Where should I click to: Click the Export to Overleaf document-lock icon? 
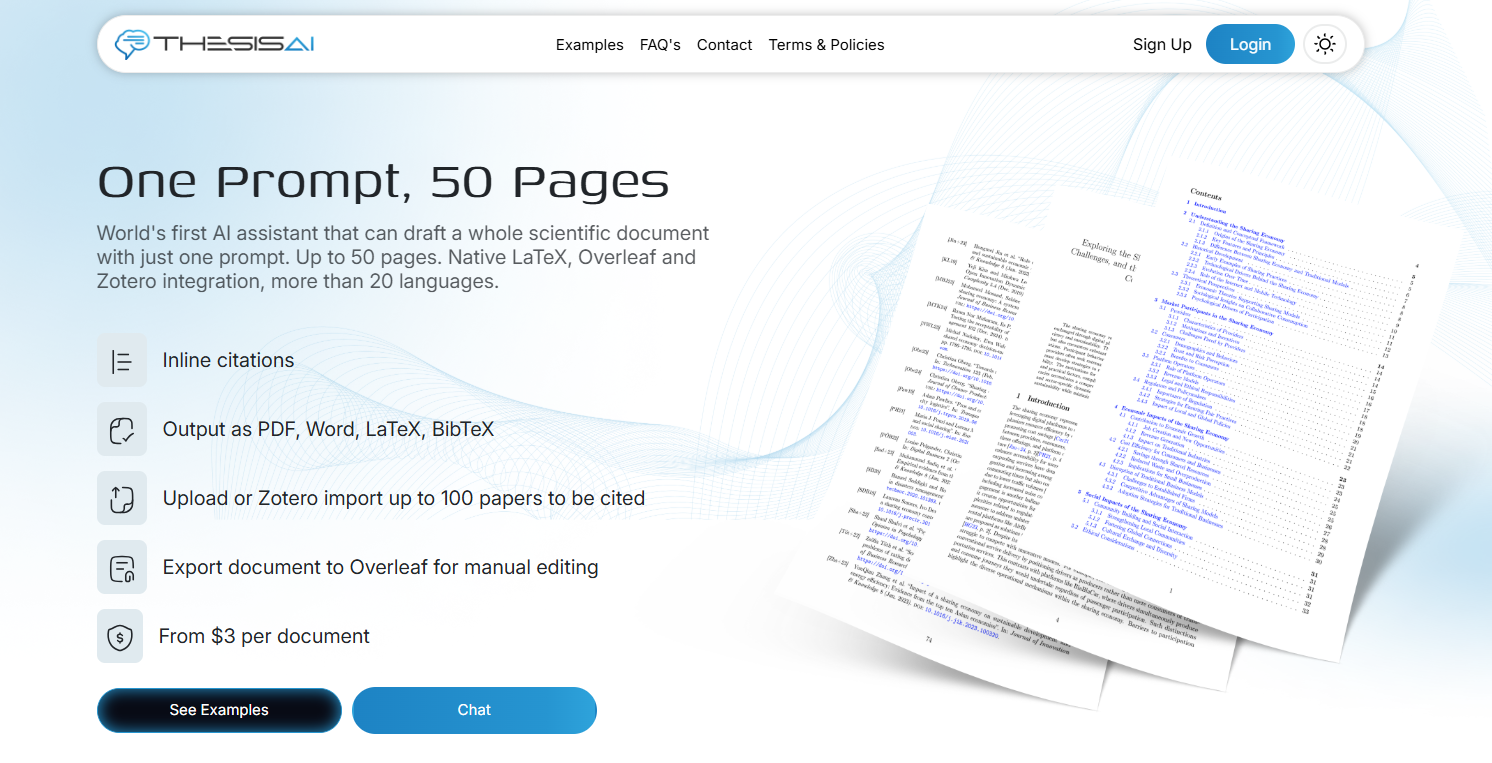click(x=122, y=568)
